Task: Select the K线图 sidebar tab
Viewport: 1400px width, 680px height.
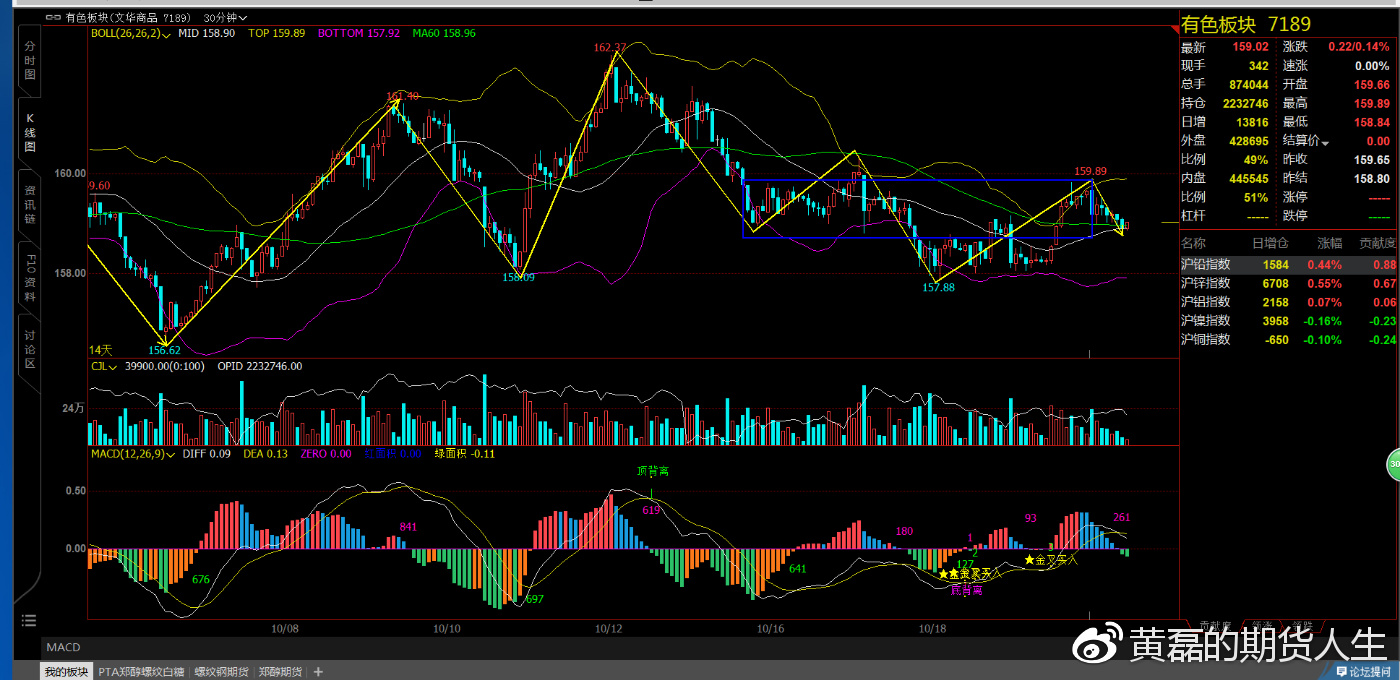Action: (29, 132)
